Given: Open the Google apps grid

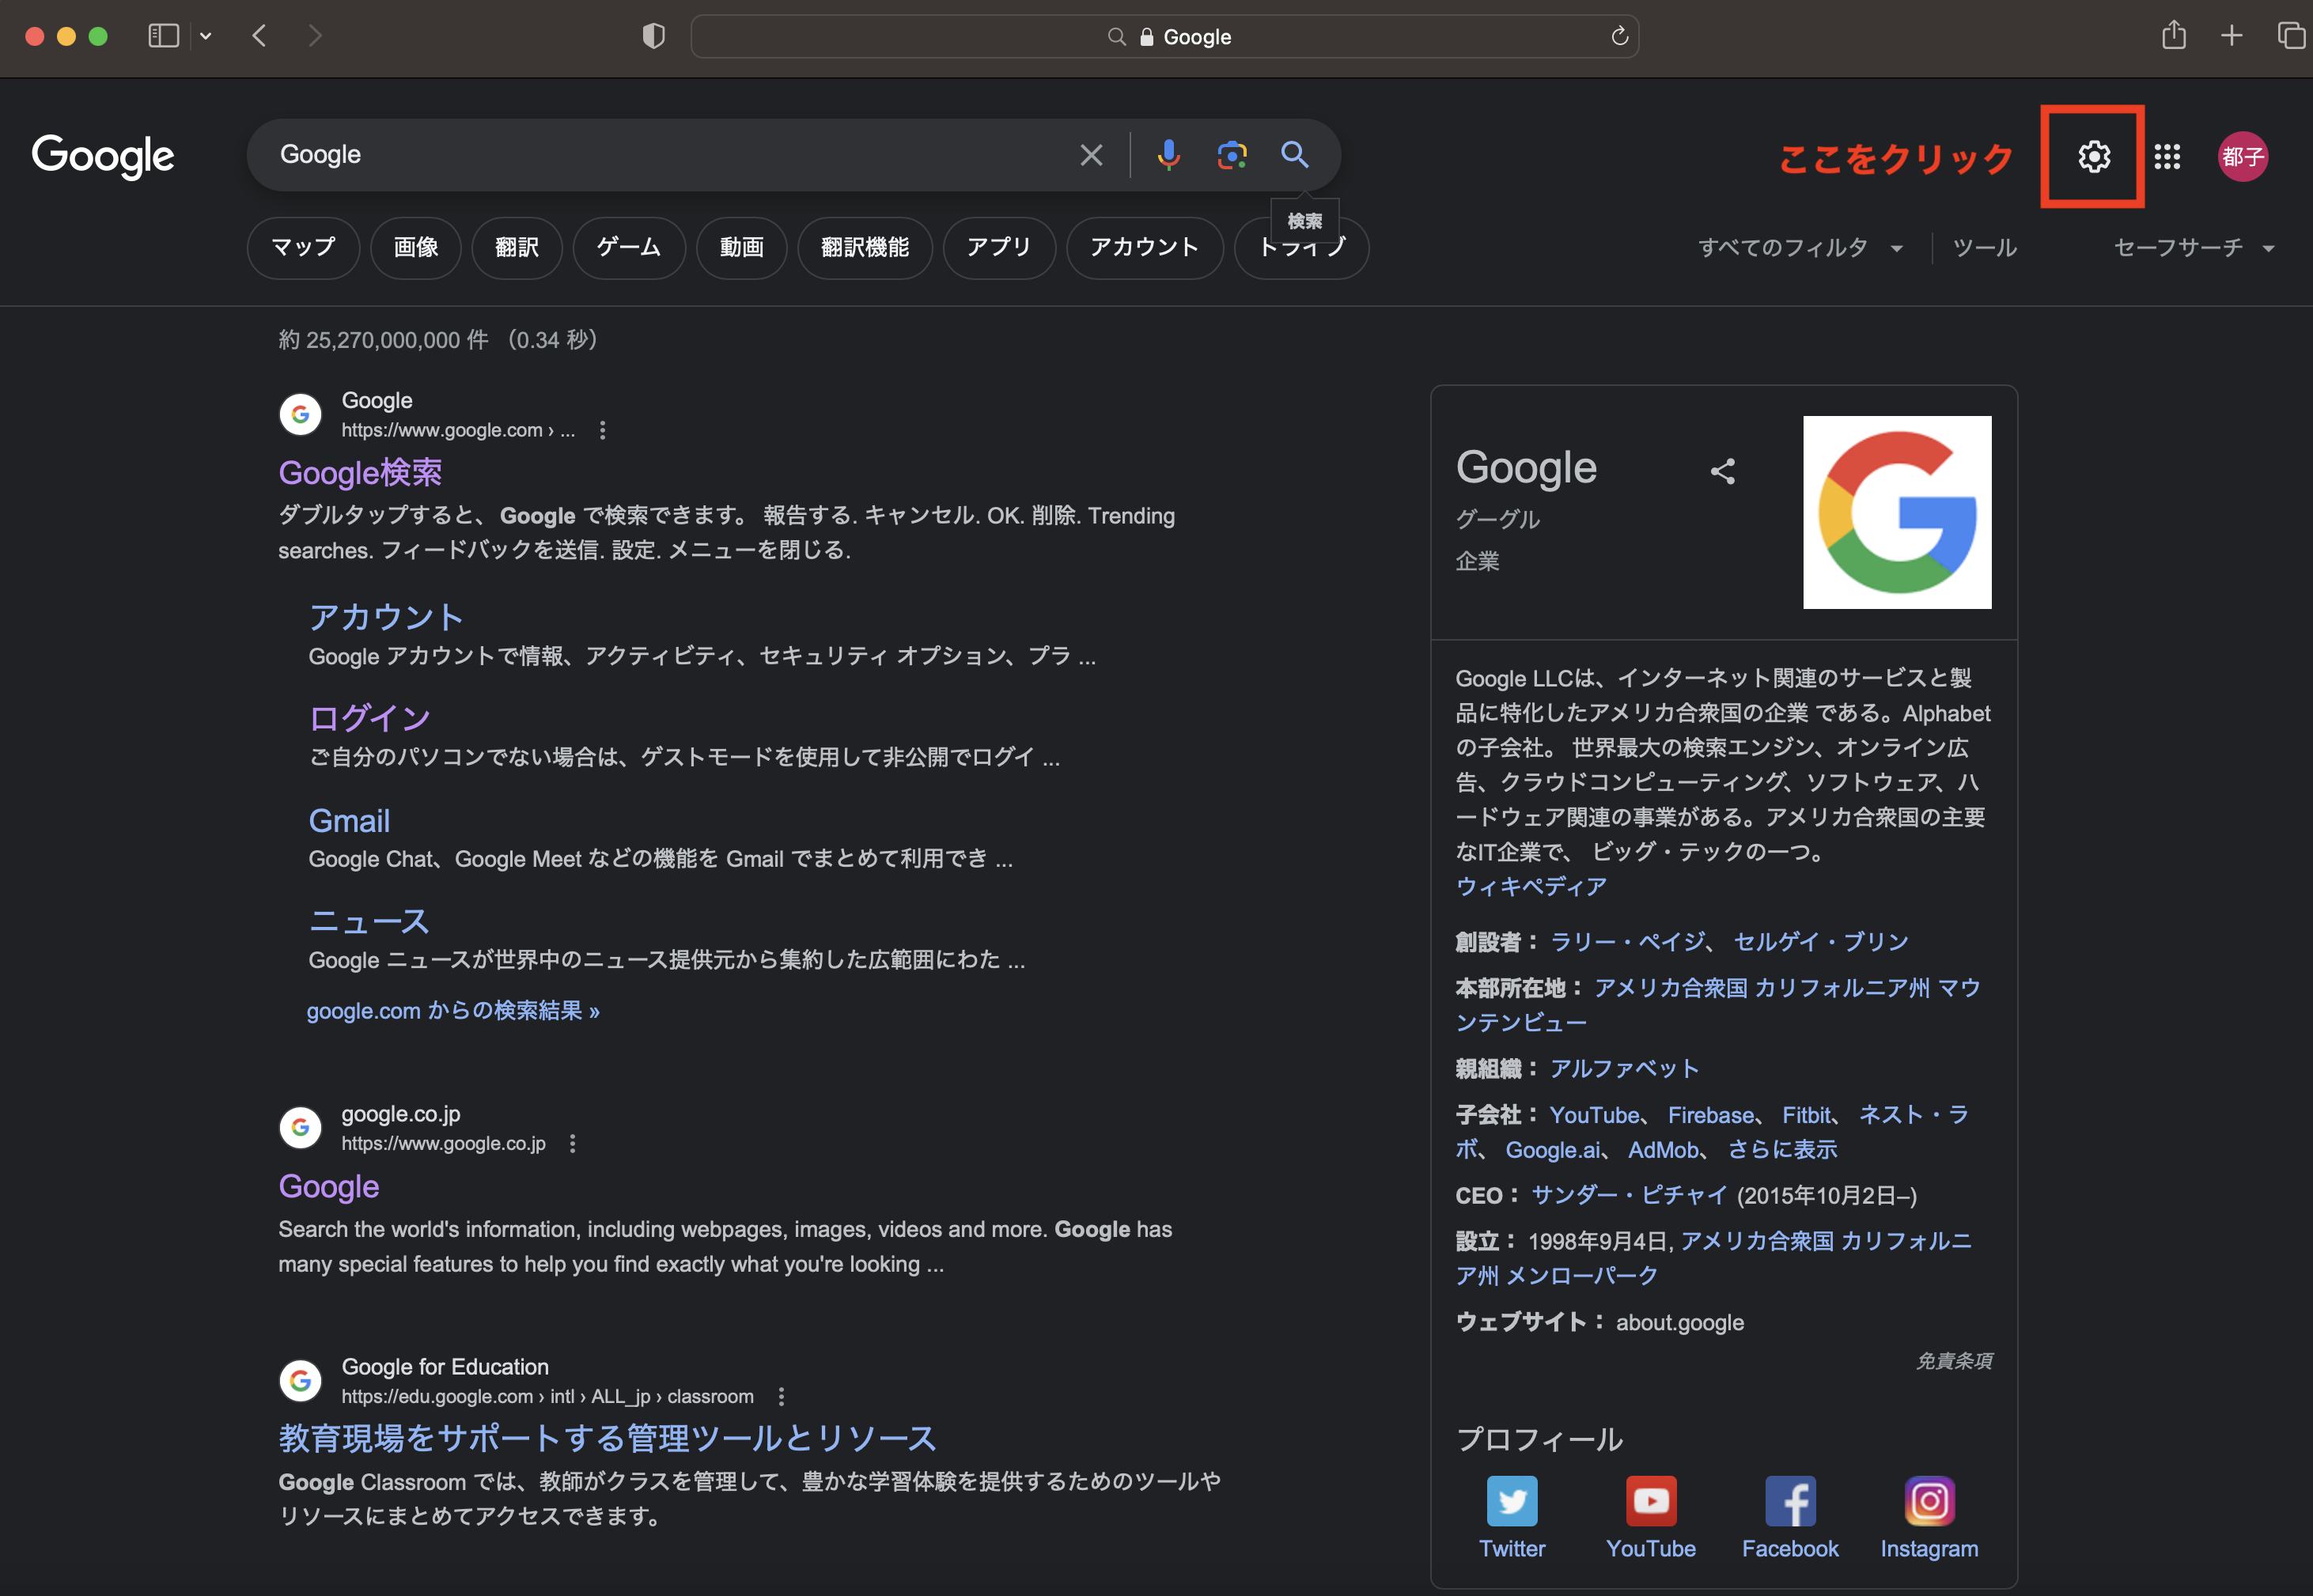Looking at the screenshot, I should click(x=2167, y=156).
